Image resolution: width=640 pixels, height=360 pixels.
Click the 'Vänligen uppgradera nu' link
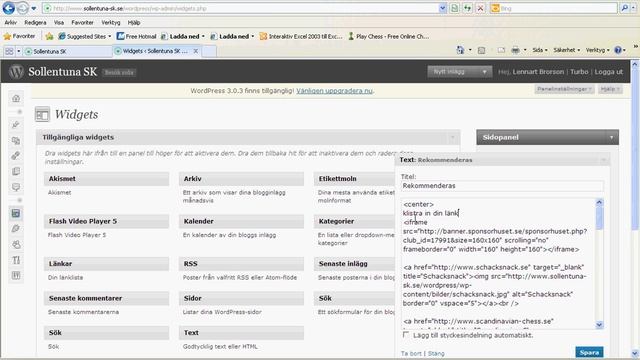334,91
